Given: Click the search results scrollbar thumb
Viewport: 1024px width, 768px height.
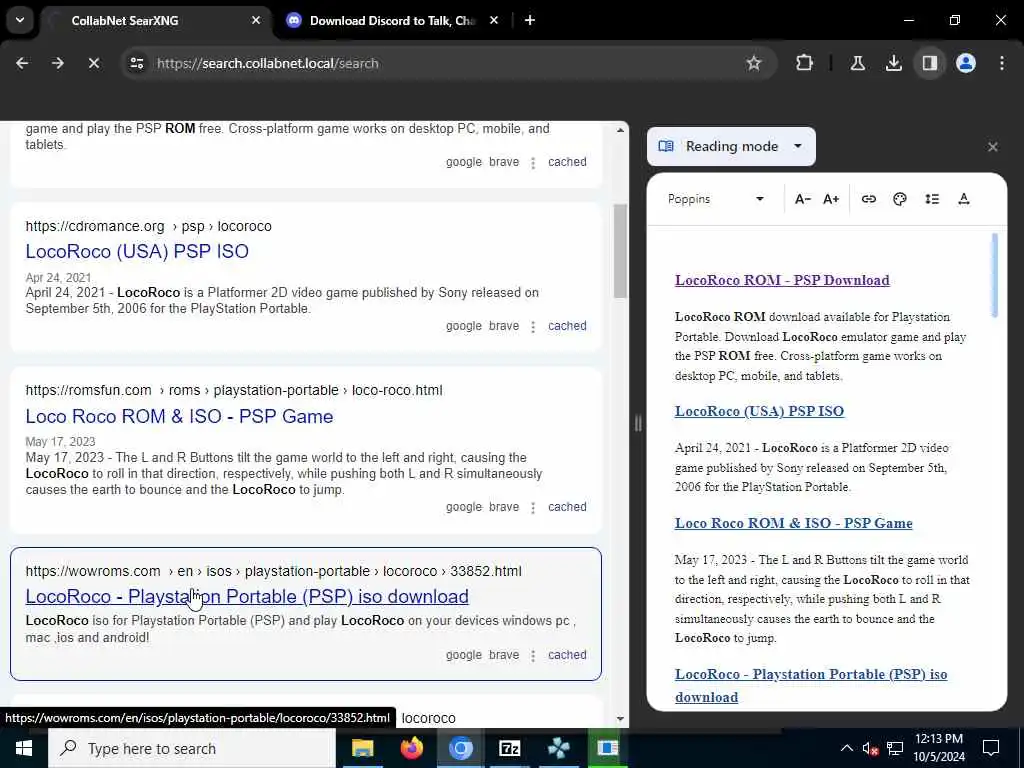Looking at the screenshot, I should coord(620,251).
